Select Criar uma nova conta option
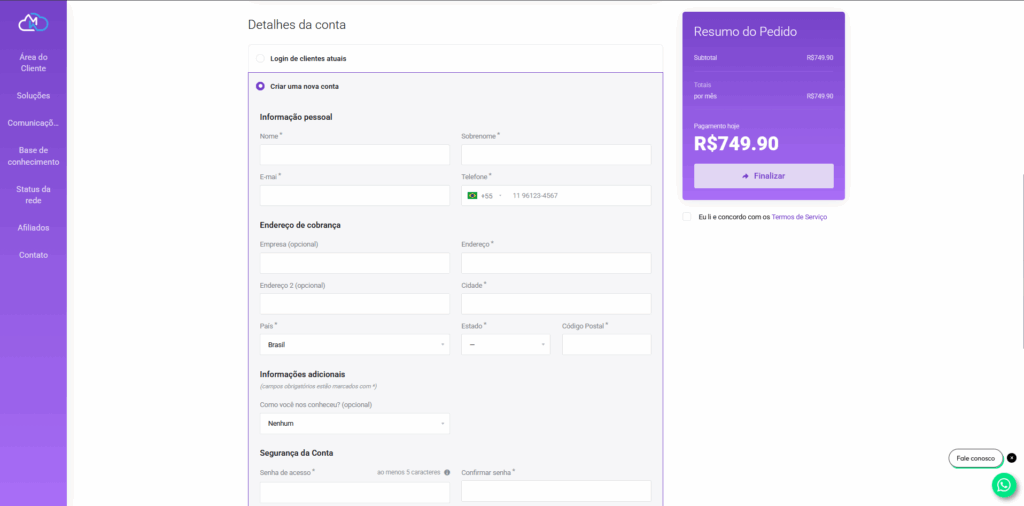 pos(261,86)
